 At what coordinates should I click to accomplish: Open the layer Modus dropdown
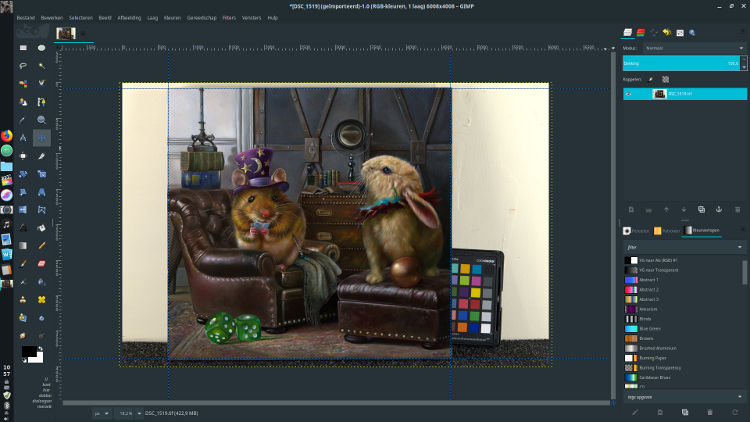tap(694, 48)
